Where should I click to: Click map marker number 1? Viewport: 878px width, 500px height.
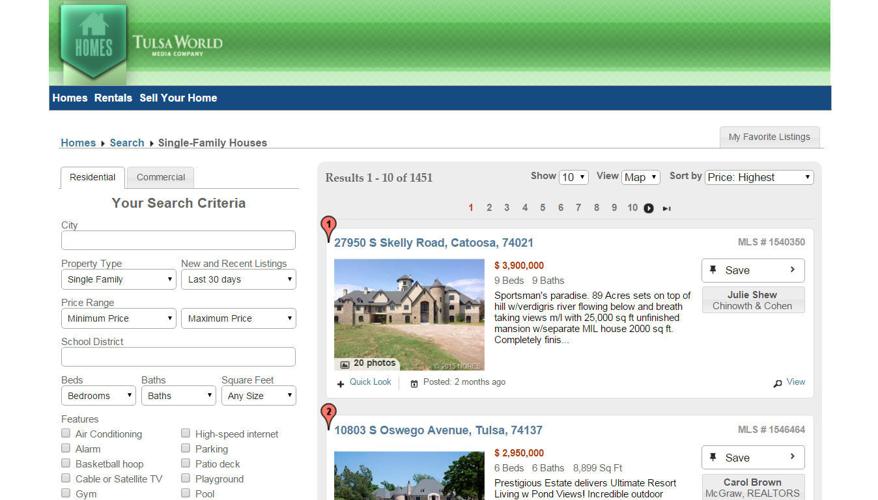(329, 228)
